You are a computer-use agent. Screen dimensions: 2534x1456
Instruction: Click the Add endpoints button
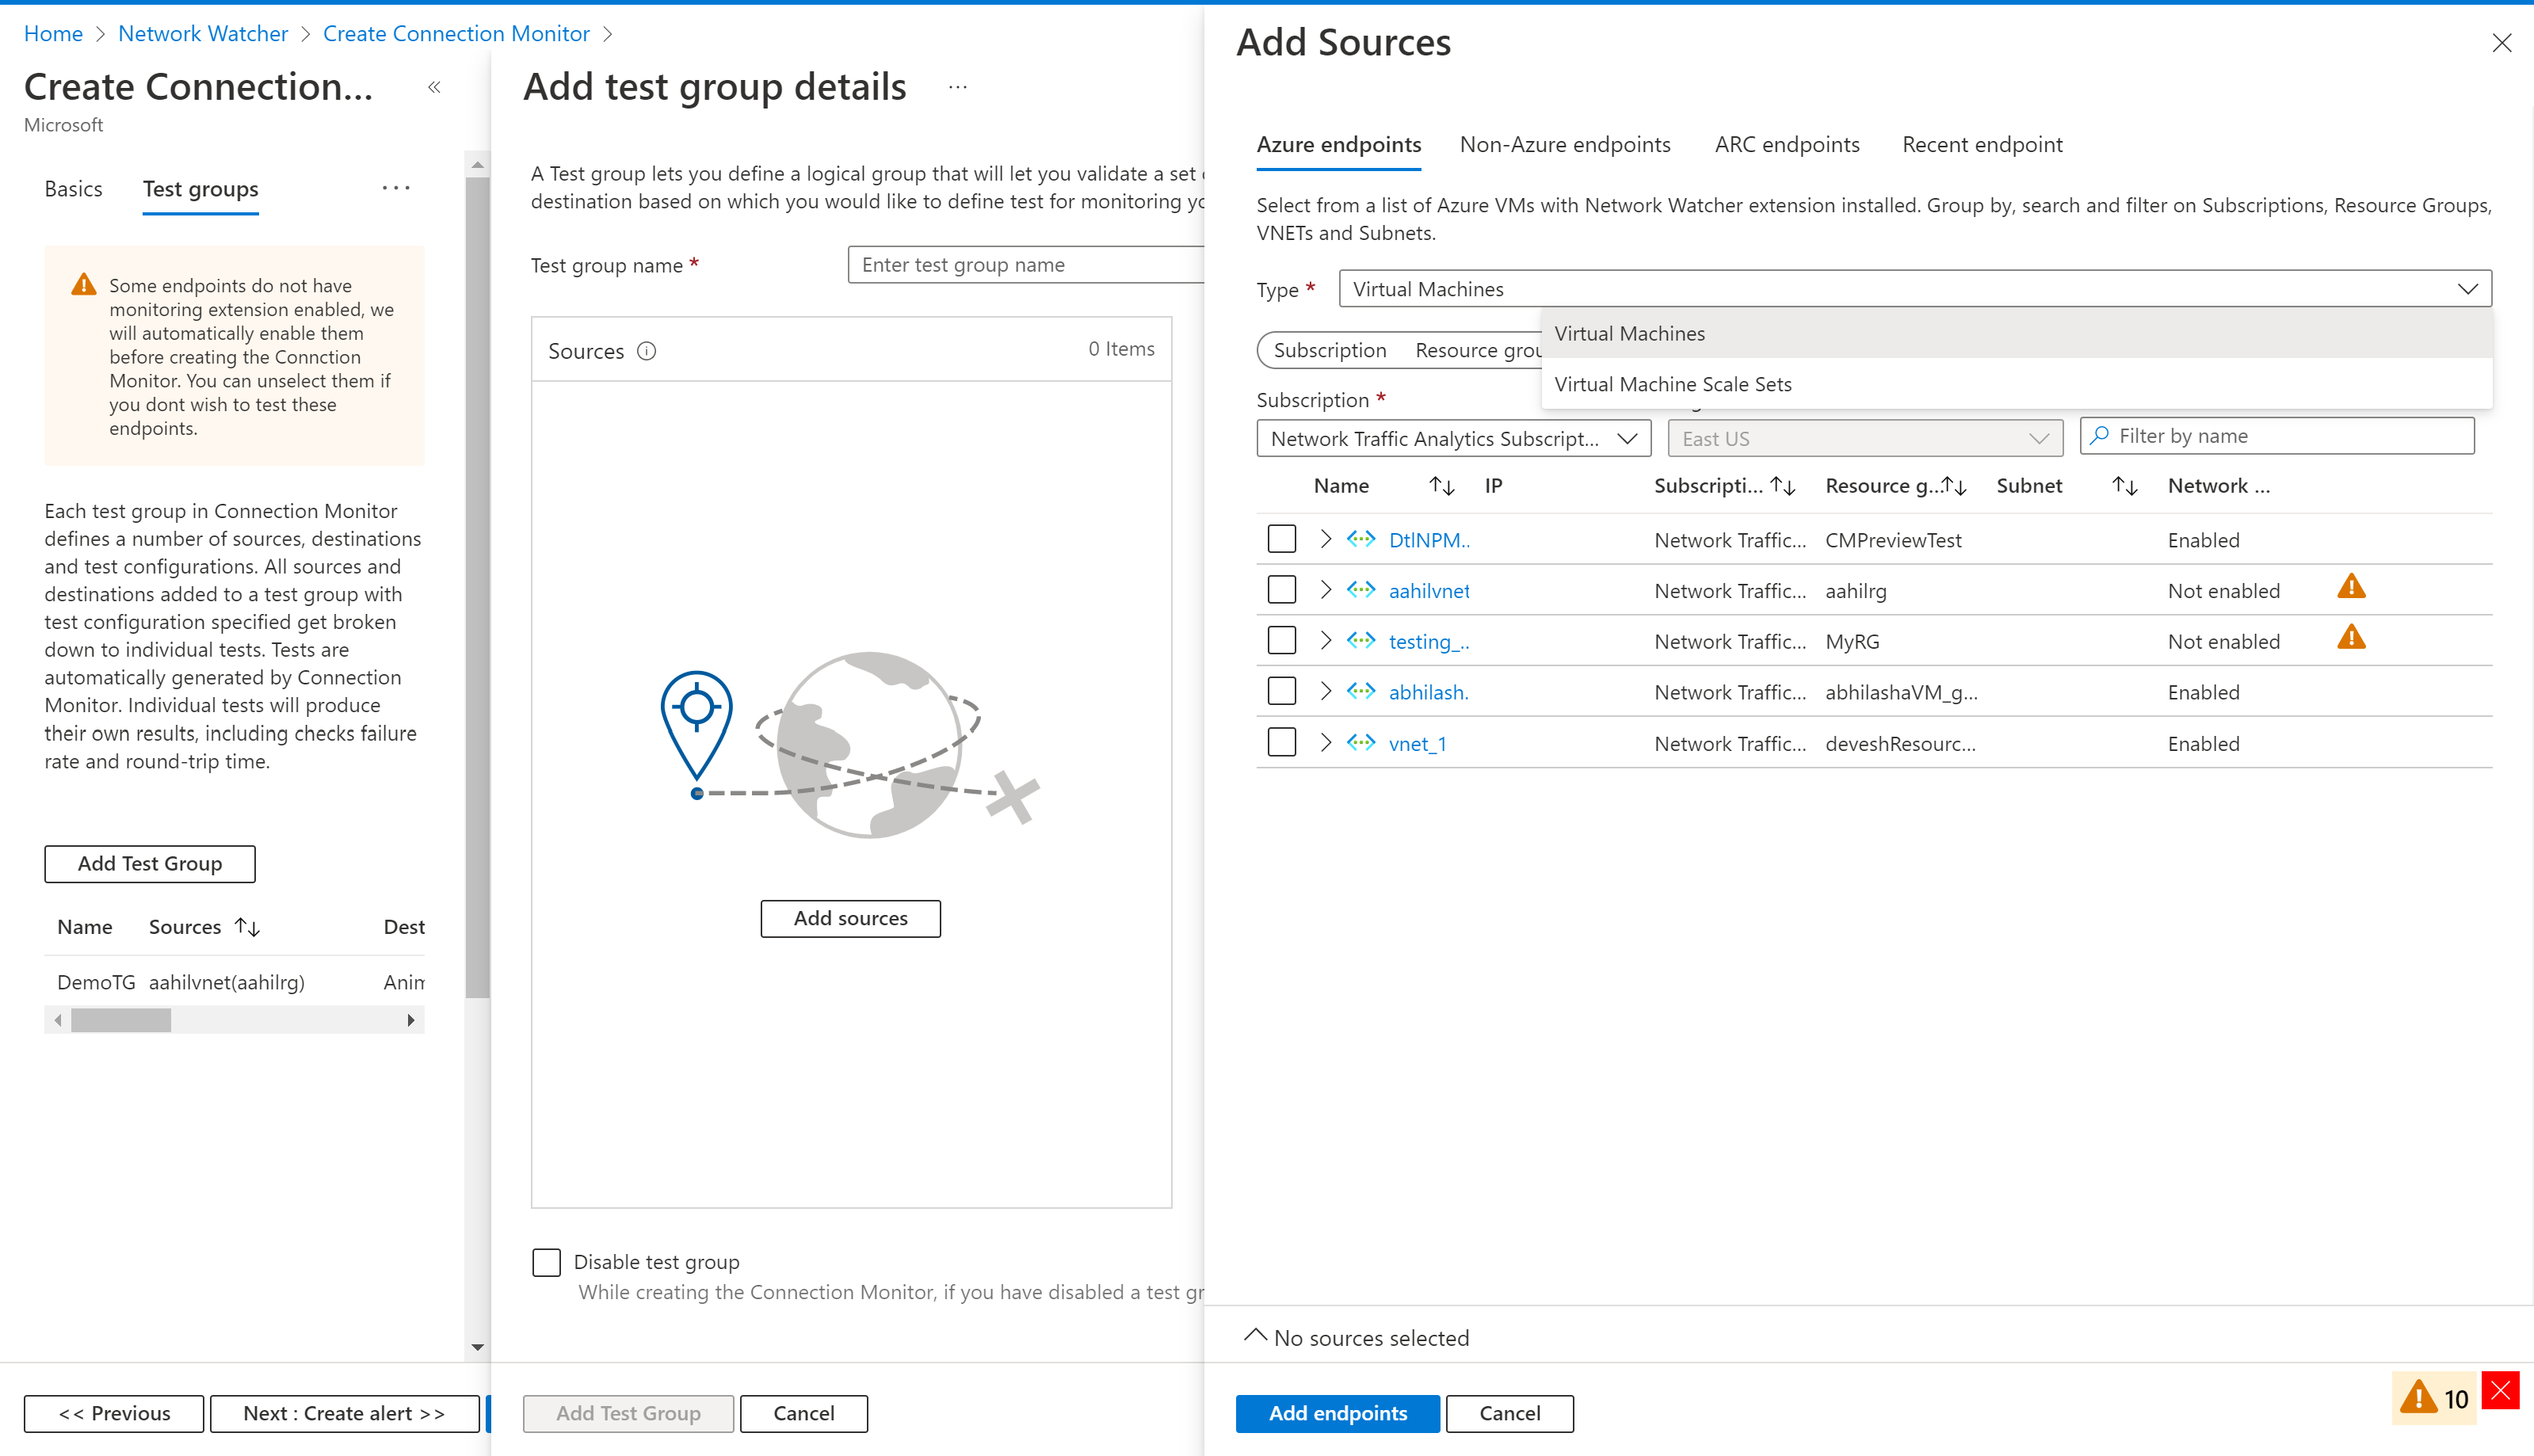1337,1412
